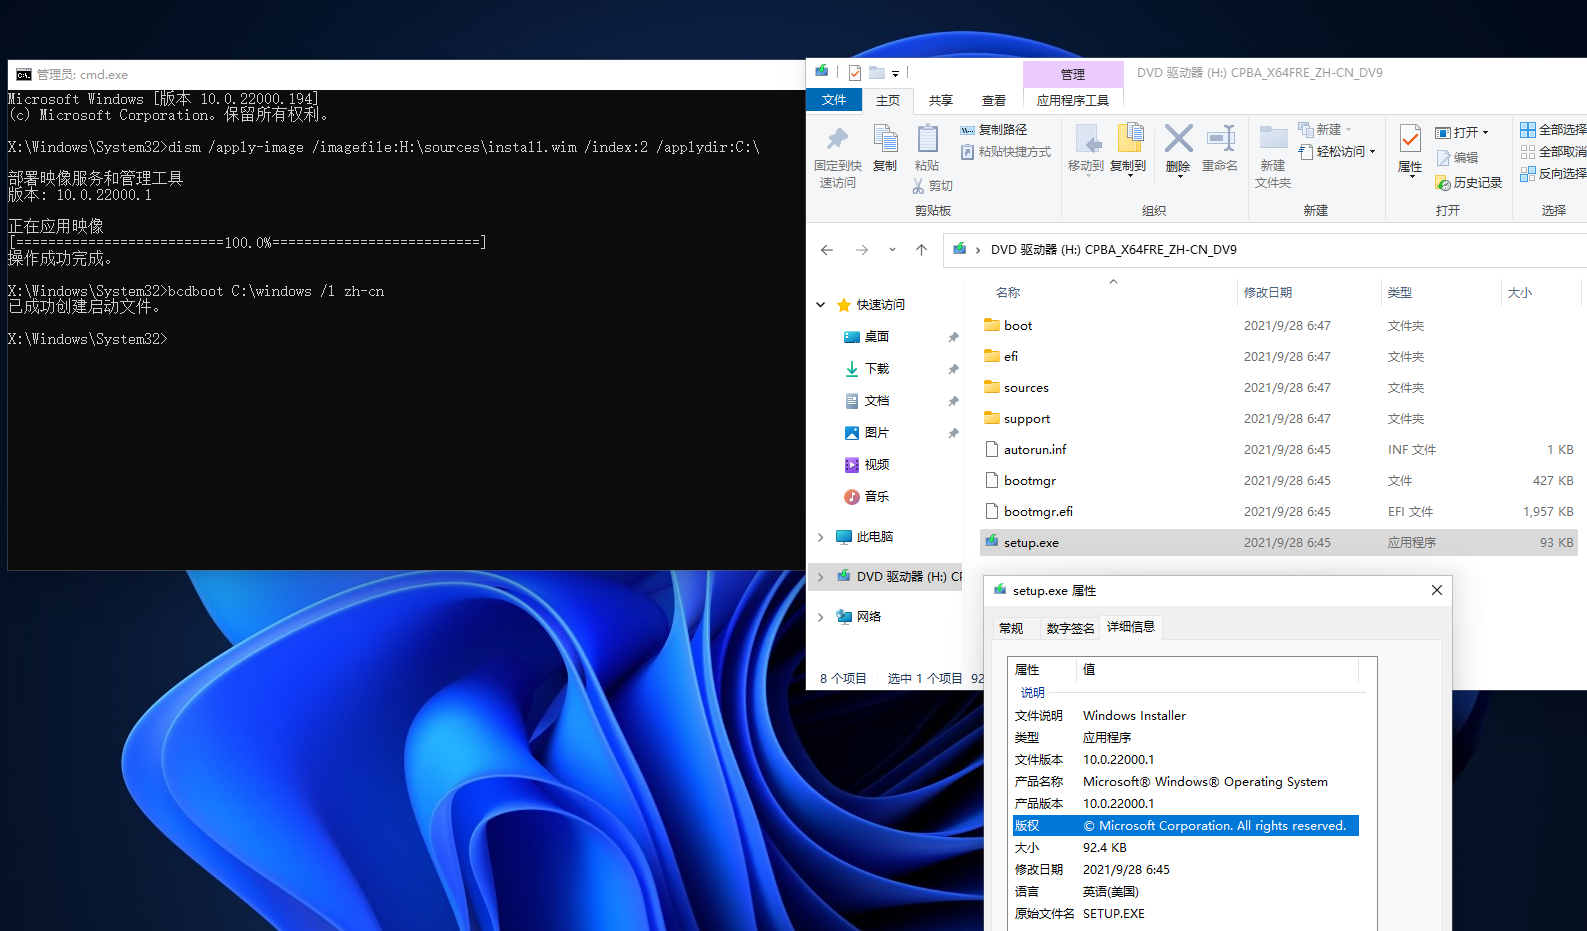Open Application Tools (应用程序工具) tab
This screenshot has width=1587, height=931.
(x=1073, y=100)
